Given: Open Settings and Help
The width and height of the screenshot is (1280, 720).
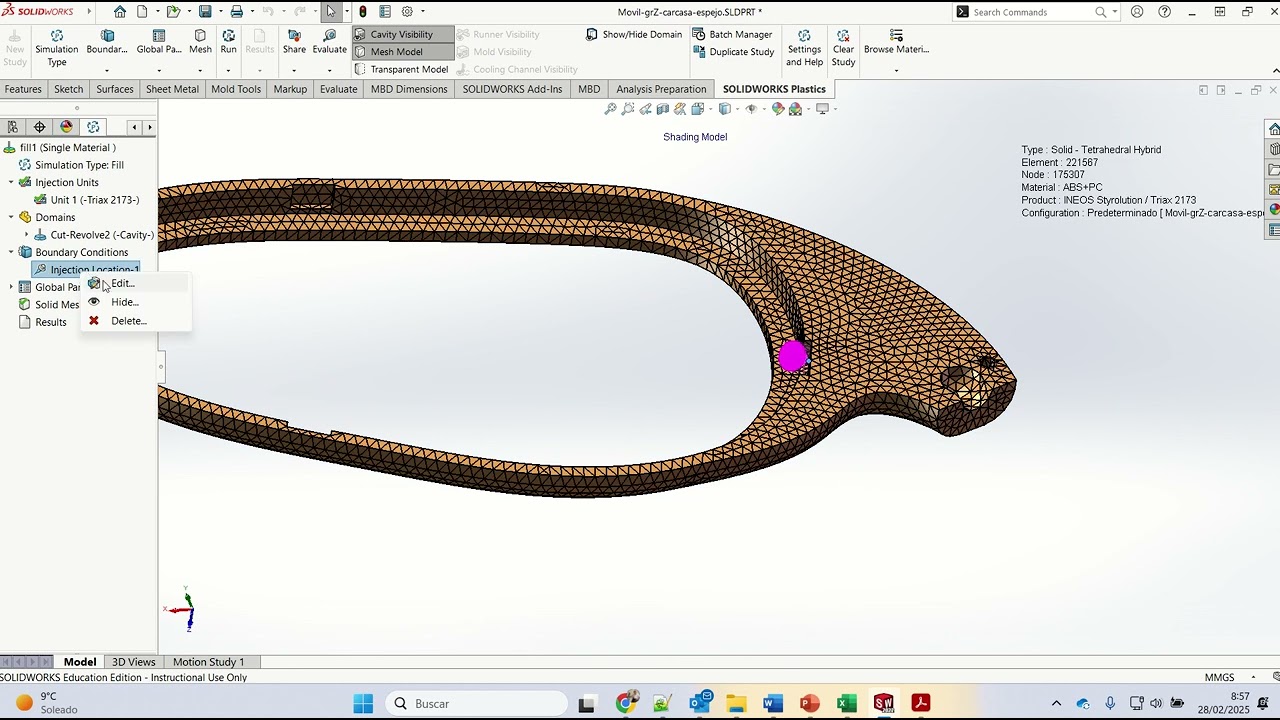Looking at the screenshot, I should (804, 48).
